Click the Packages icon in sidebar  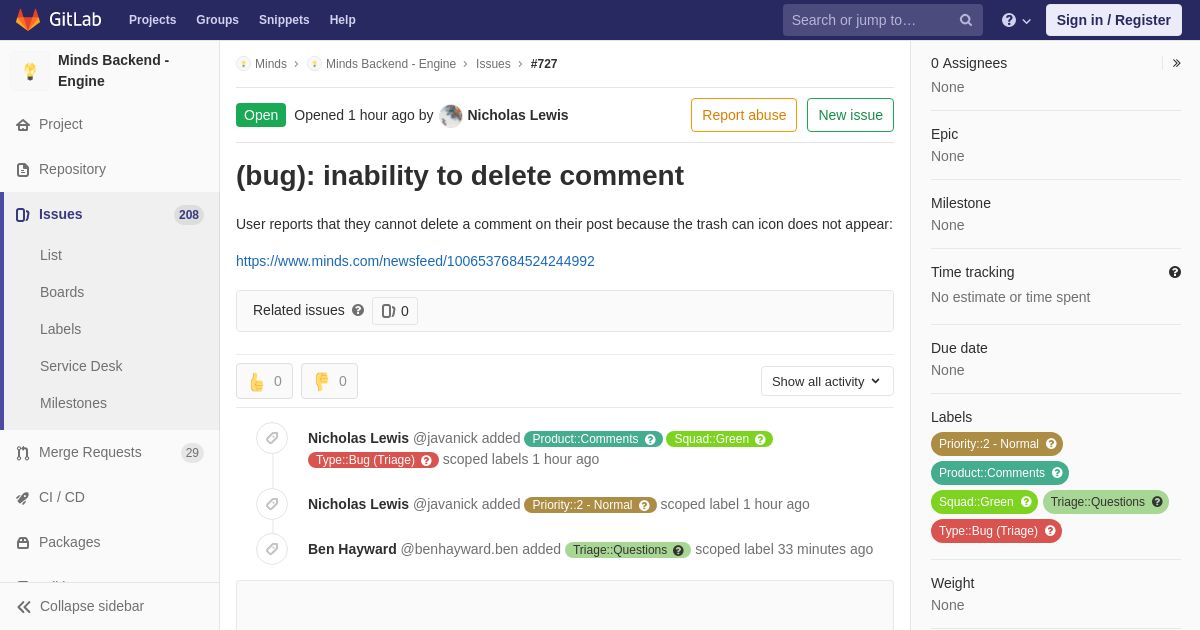pos(23,543)
